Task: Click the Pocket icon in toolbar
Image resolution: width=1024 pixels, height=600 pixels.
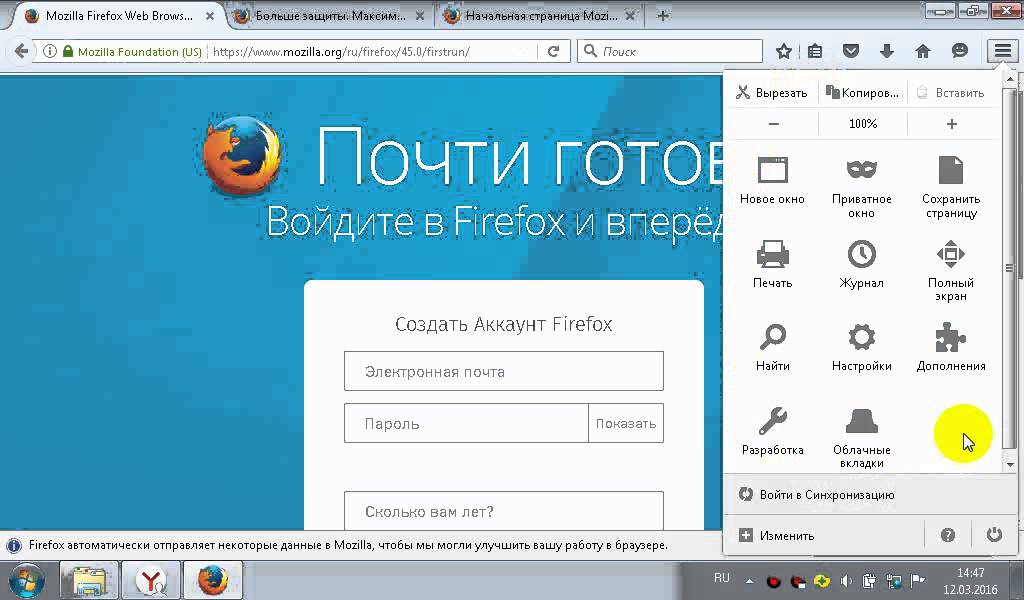Action: point(851,51)
